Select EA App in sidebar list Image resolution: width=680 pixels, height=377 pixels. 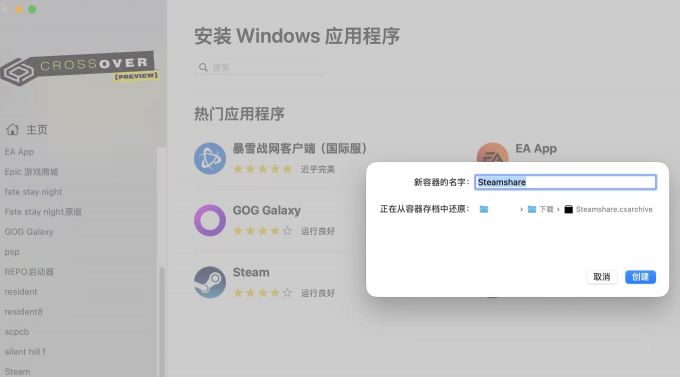(x=19, y=152)
